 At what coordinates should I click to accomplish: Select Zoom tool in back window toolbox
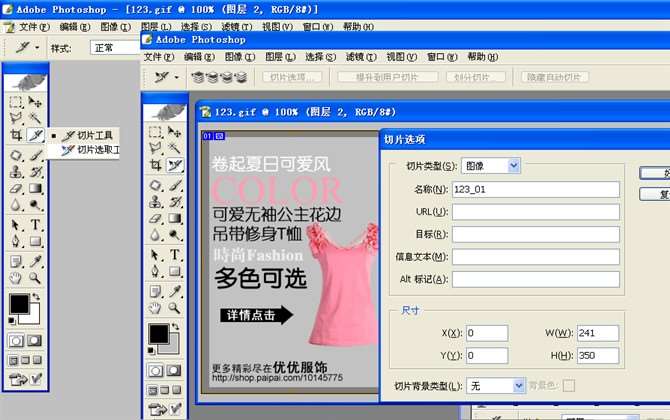tap(35, 279)
